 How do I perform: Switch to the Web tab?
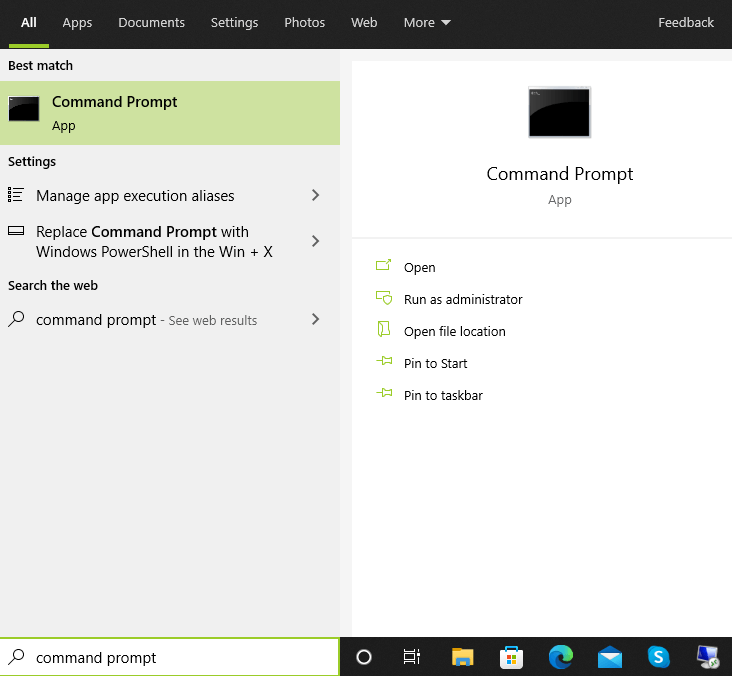364,22
